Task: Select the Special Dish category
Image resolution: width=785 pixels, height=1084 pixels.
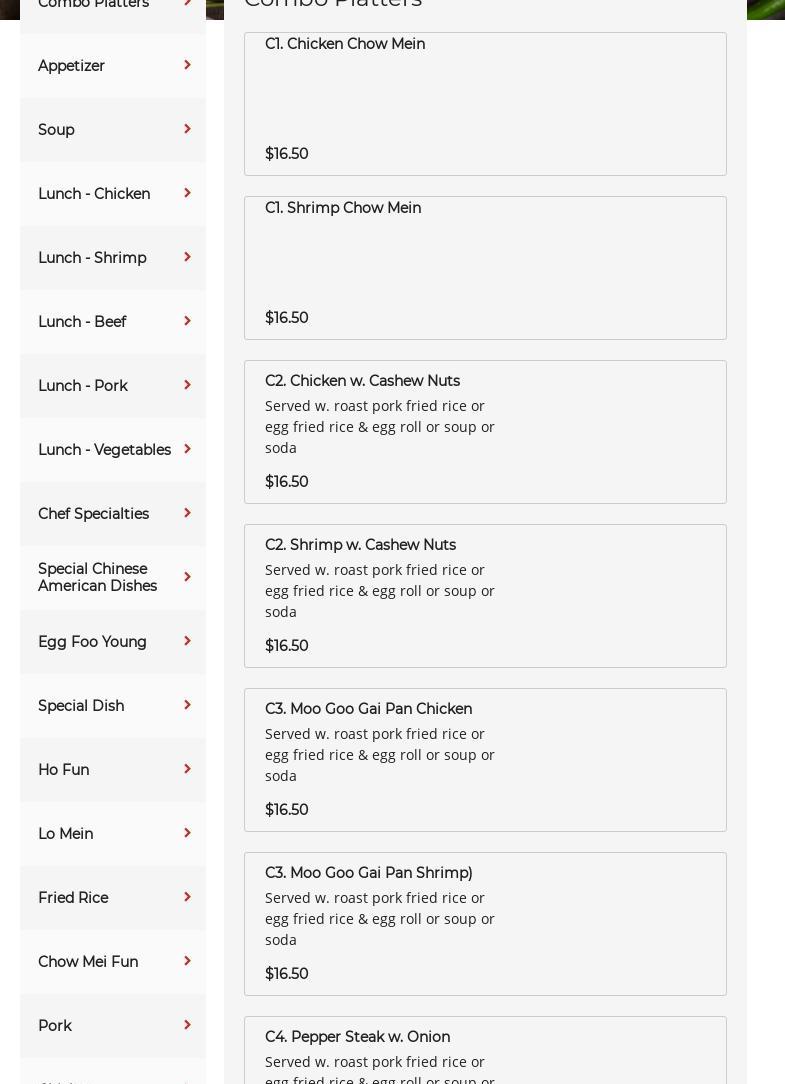Action: point(81,706)
